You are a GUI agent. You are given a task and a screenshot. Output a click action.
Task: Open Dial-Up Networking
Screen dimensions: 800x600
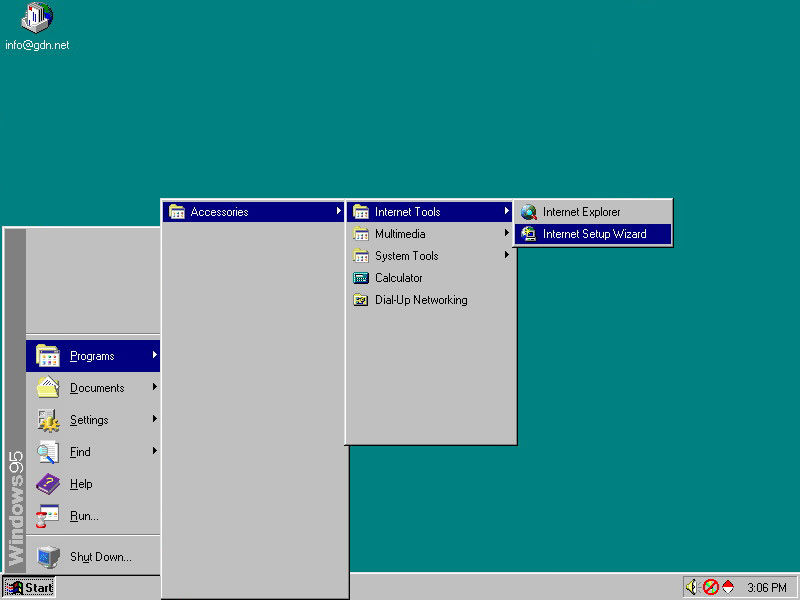click(x=420, y=300)
